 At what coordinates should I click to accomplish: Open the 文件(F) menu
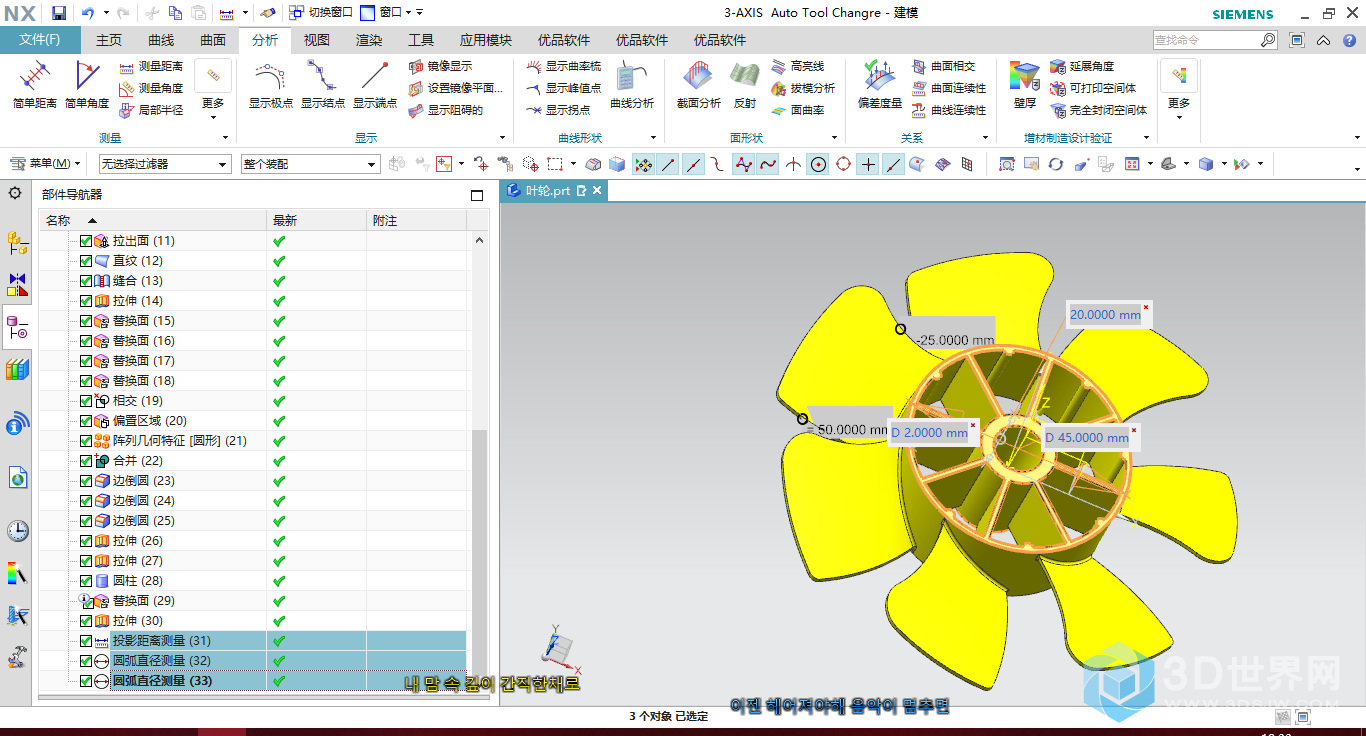40,40
